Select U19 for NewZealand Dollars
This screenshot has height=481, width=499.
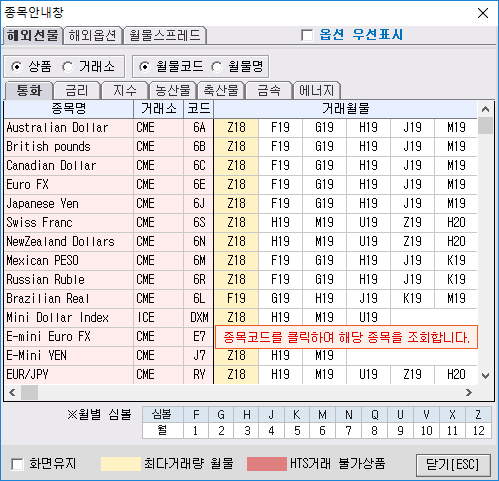coord(368,242)
